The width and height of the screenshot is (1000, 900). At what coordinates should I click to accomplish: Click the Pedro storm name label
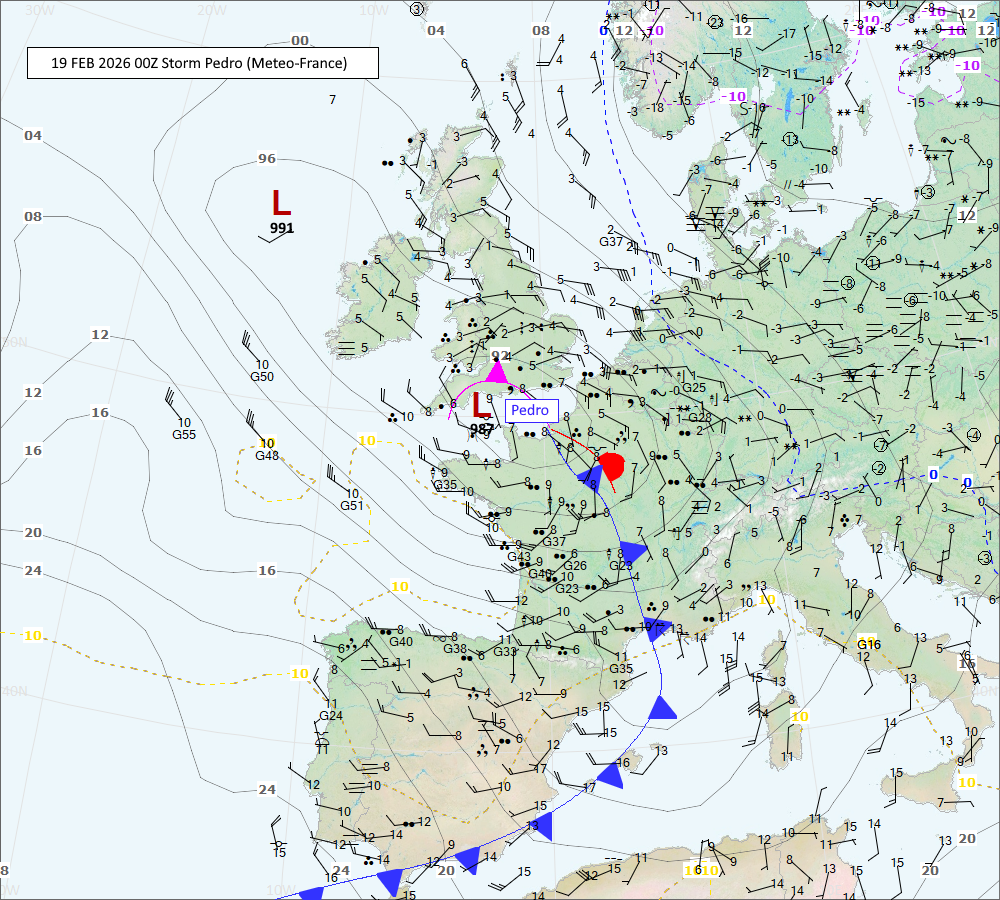coord(530,410)
